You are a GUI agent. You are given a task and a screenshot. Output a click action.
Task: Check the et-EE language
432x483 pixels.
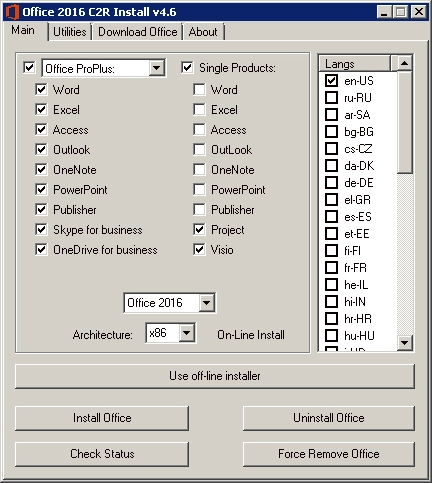[331, 234]
